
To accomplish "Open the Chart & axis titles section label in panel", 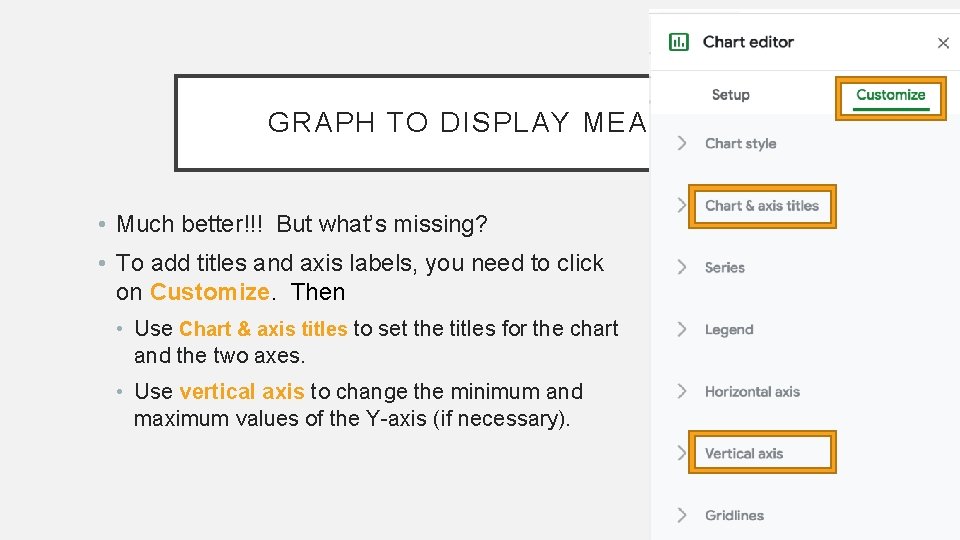I will click(762, 206).
